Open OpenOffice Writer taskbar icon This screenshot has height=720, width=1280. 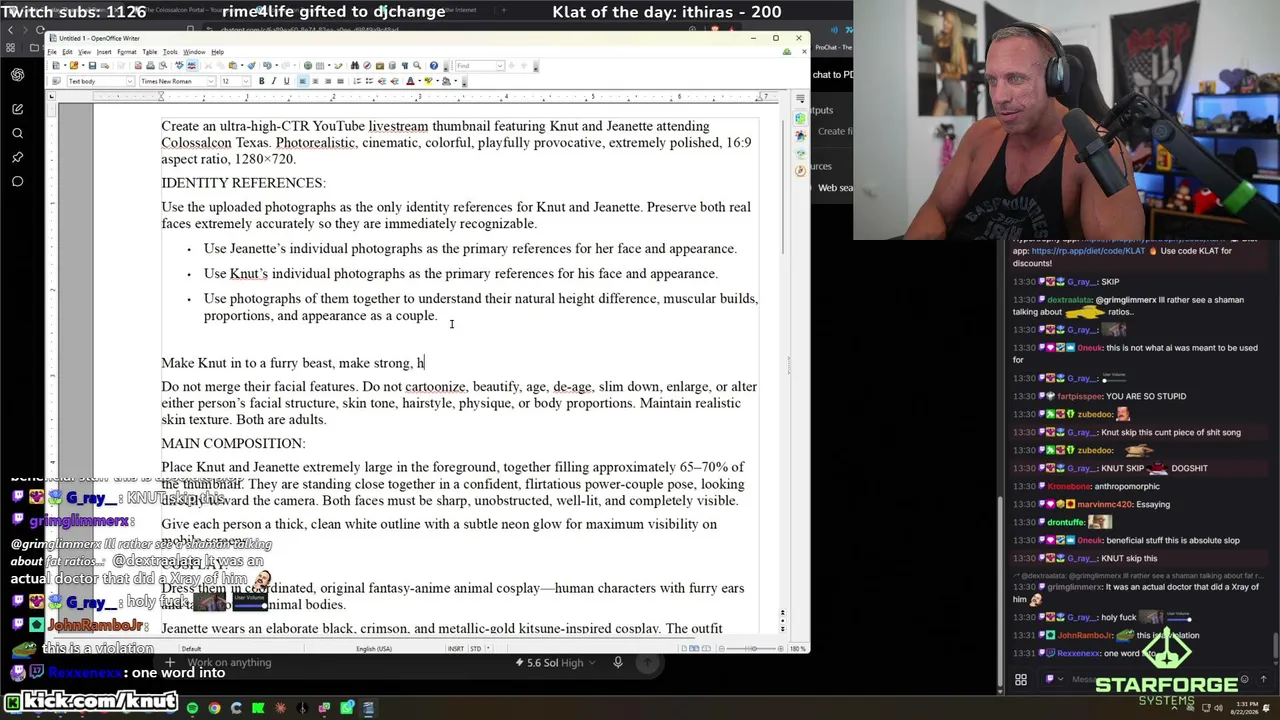point(368,708)
